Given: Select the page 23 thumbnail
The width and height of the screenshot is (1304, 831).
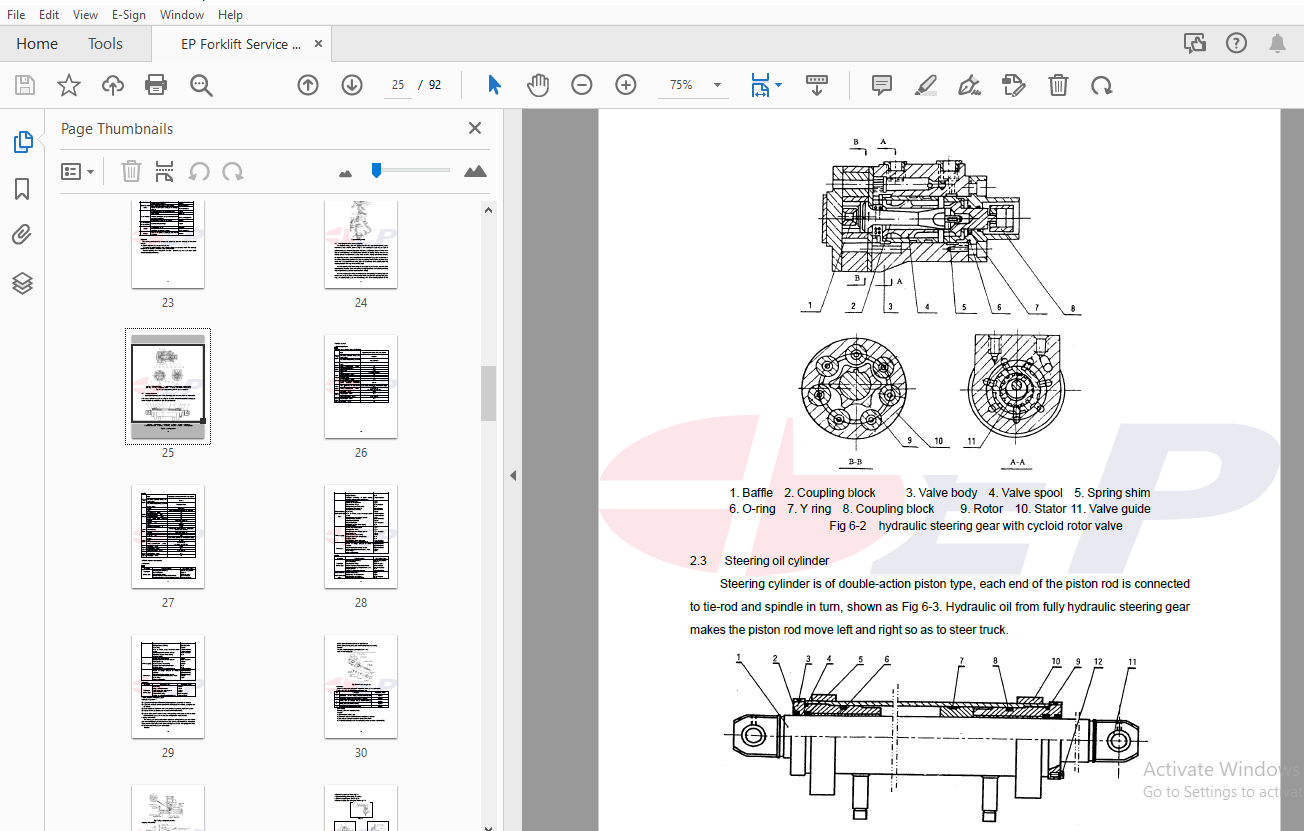Looking at the screenshot, I should click(168, 243).
